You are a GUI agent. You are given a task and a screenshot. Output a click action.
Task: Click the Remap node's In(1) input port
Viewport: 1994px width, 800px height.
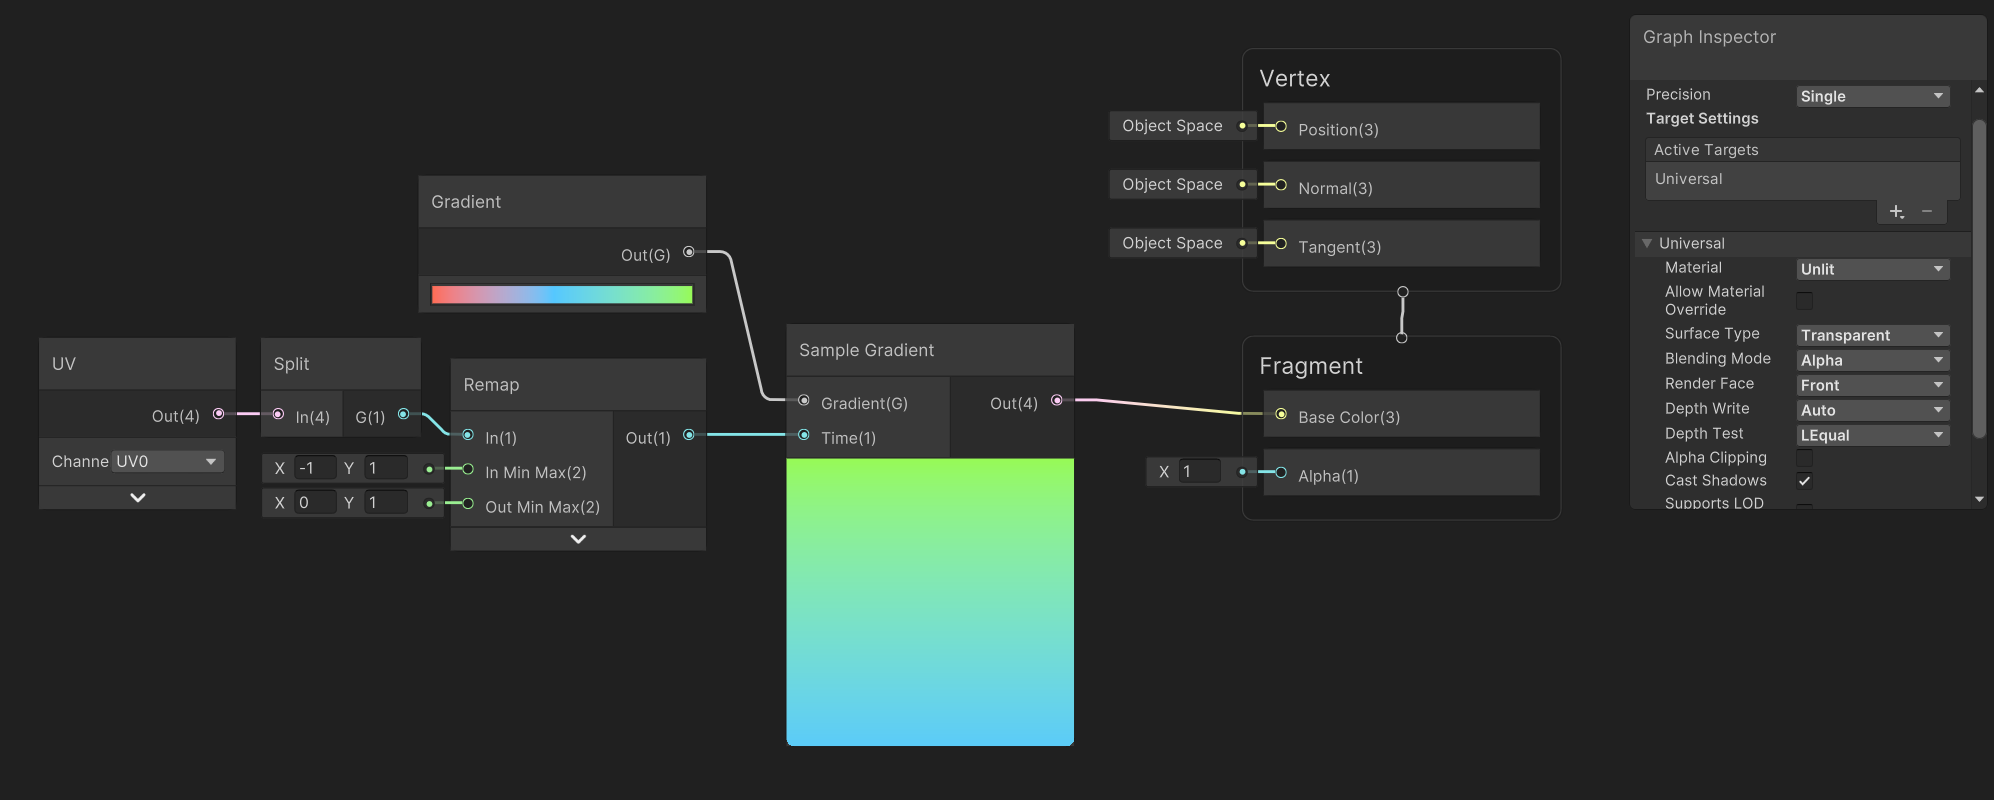click(x=467, y=435)
